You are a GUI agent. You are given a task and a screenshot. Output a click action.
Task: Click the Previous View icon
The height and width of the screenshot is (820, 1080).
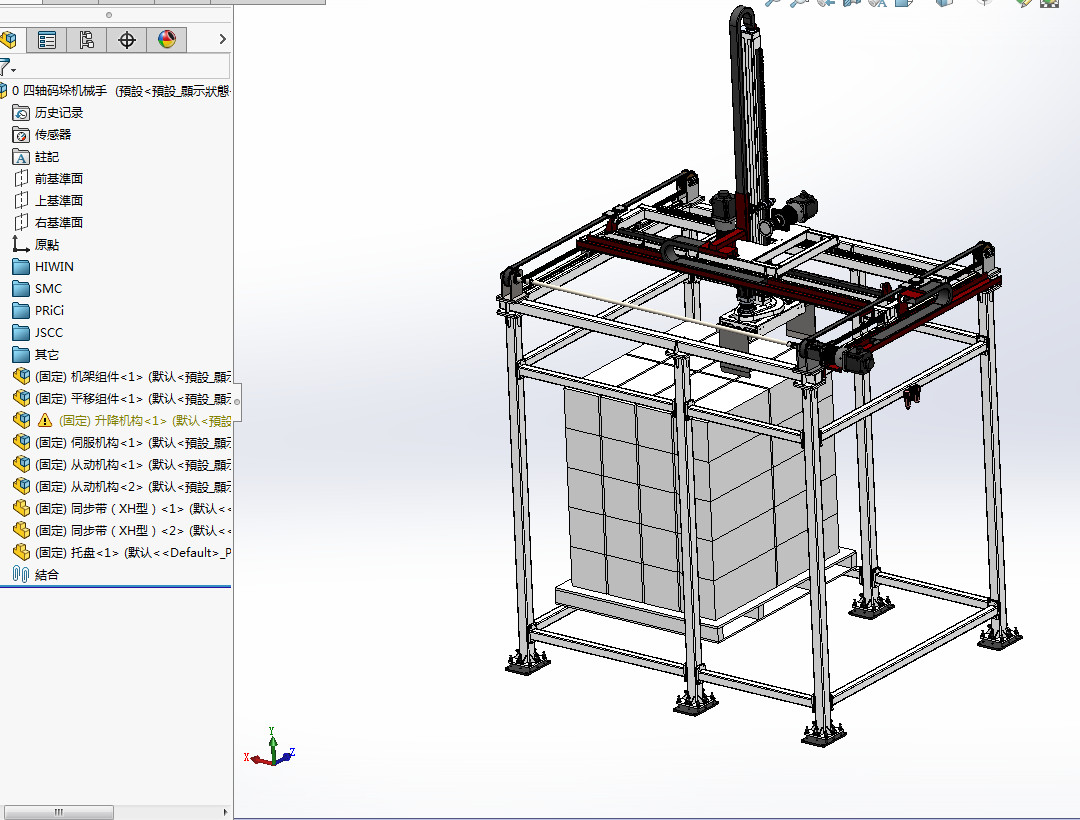point(826,5)
